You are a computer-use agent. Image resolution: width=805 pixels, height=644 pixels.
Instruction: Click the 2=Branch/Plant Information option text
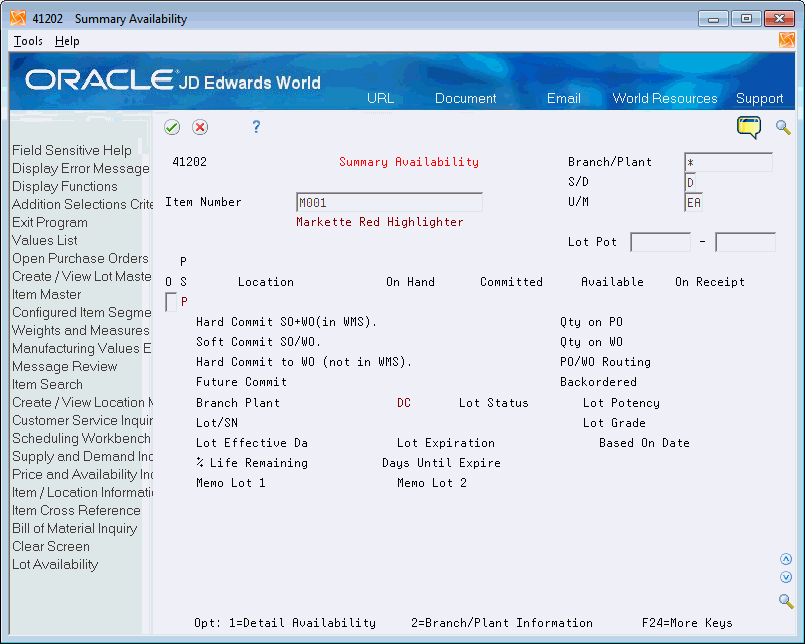[x=502, y=623]
